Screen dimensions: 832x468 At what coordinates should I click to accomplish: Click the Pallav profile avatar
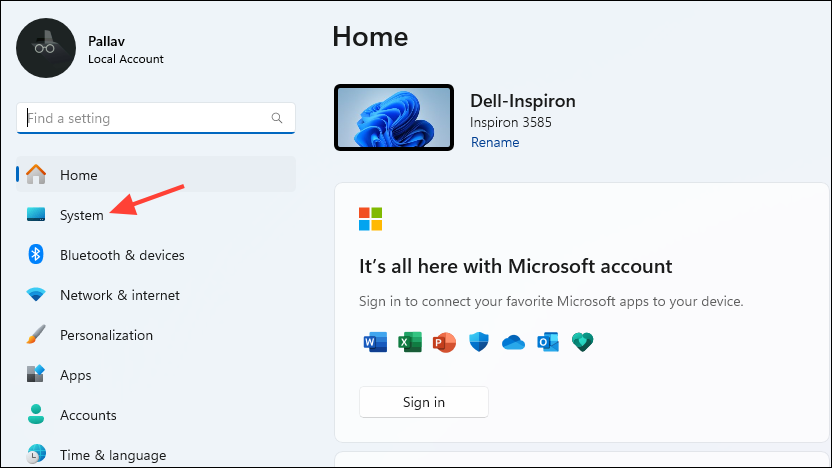(x=46, y=48)
